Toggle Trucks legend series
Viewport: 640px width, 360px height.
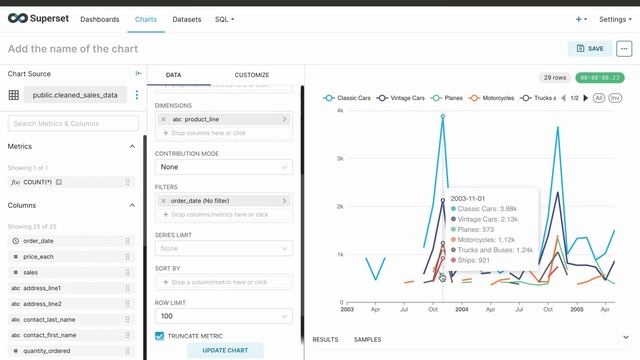538,98
